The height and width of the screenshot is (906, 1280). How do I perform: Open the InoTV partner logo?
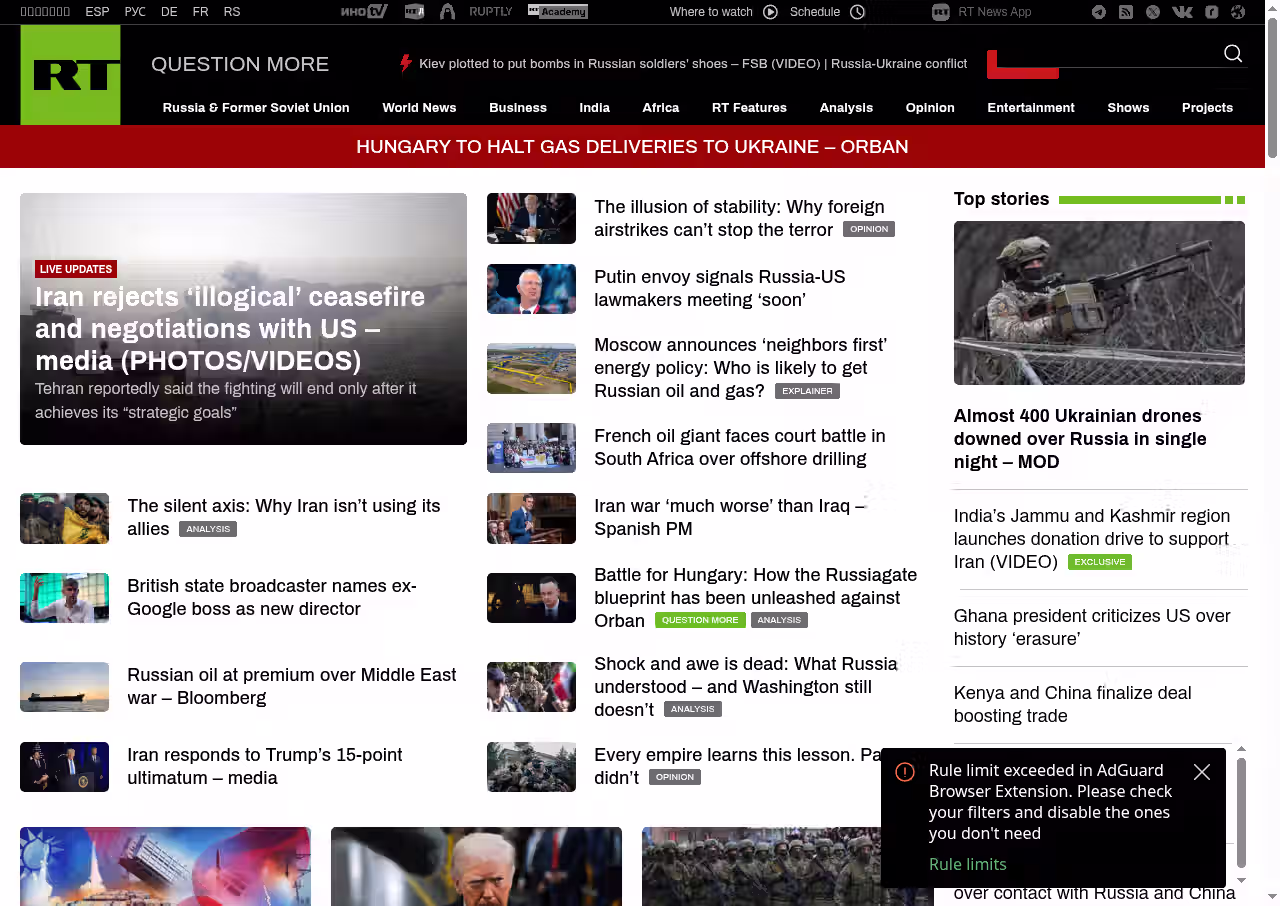pos(363,12)
